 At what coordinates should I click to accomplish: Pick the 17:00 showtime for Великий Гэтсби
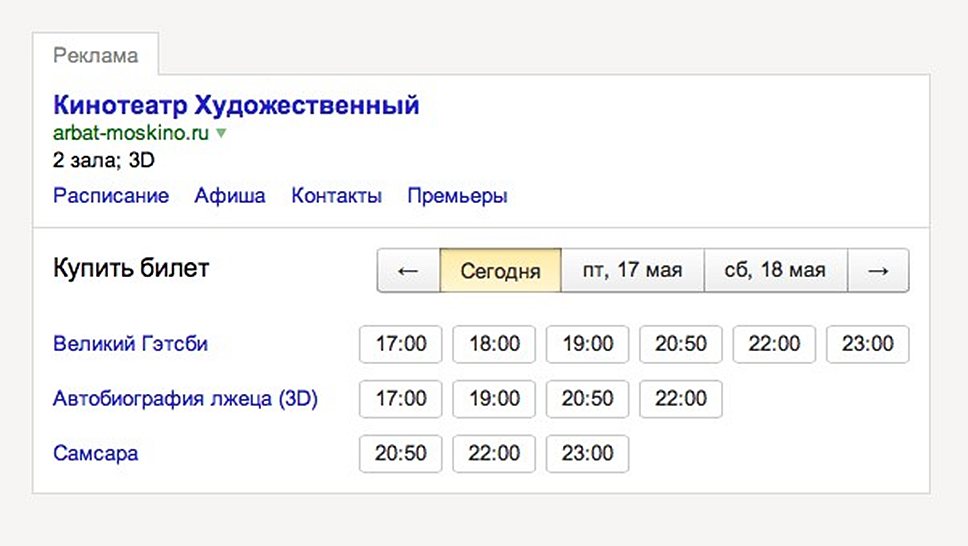[401, 344]
